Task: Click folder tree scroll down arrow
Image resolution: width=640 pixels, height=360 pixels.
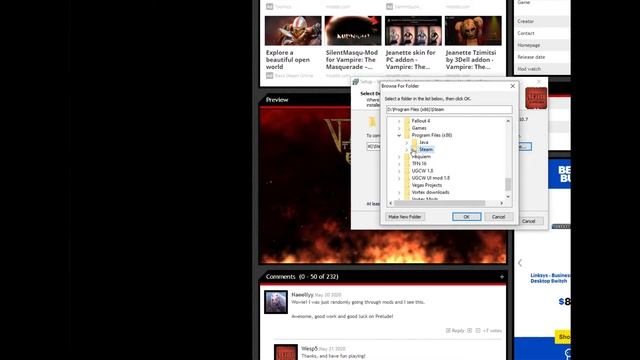Action: (x=508, y=197)
